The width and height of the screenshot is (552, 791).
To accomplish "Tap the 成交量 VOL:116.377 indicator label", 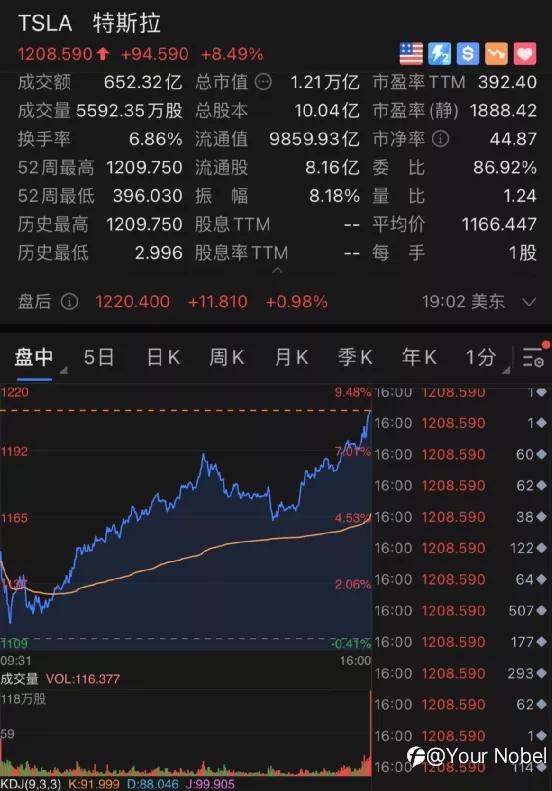I will tap(60, 679).
